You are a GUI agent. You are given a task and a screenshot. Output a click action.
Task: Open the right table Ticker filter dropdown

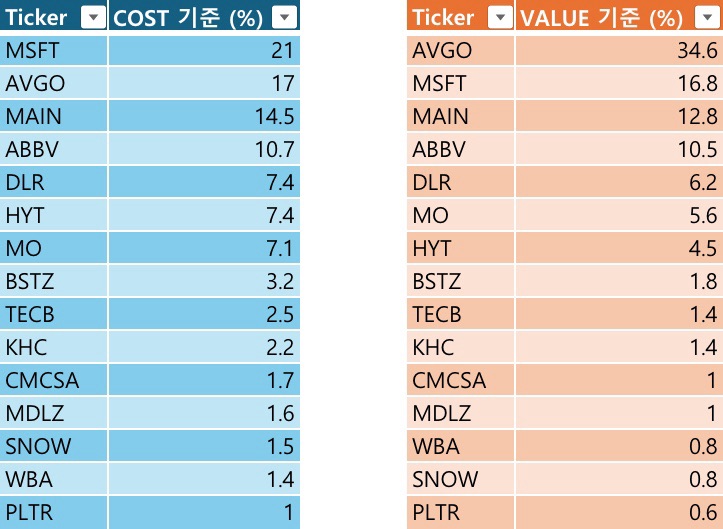499,17
